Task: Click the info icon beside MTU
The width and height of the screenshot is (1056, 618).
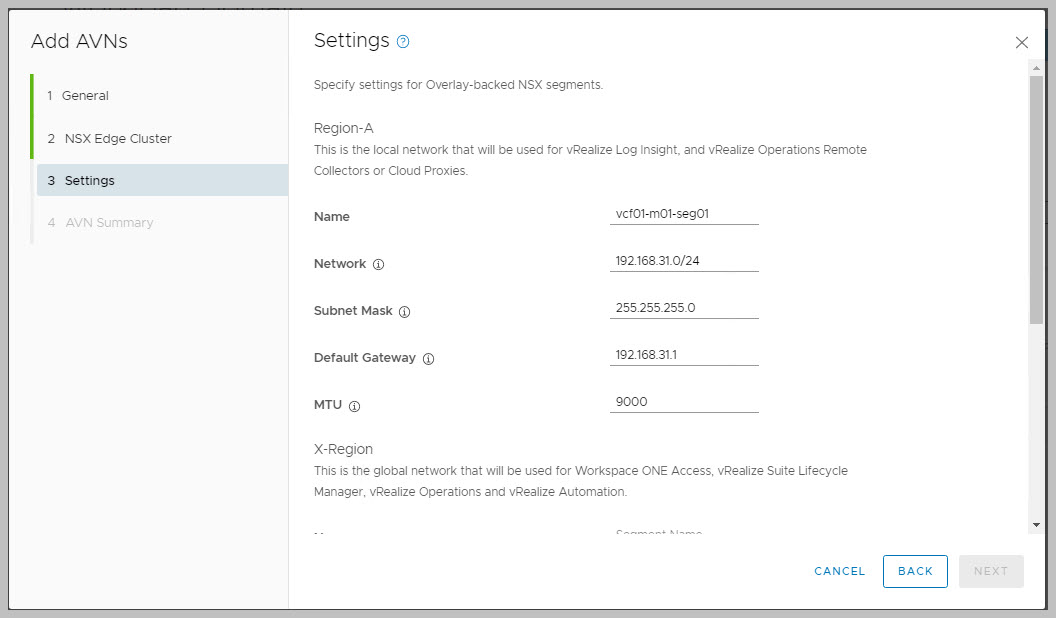Action: 354,406
